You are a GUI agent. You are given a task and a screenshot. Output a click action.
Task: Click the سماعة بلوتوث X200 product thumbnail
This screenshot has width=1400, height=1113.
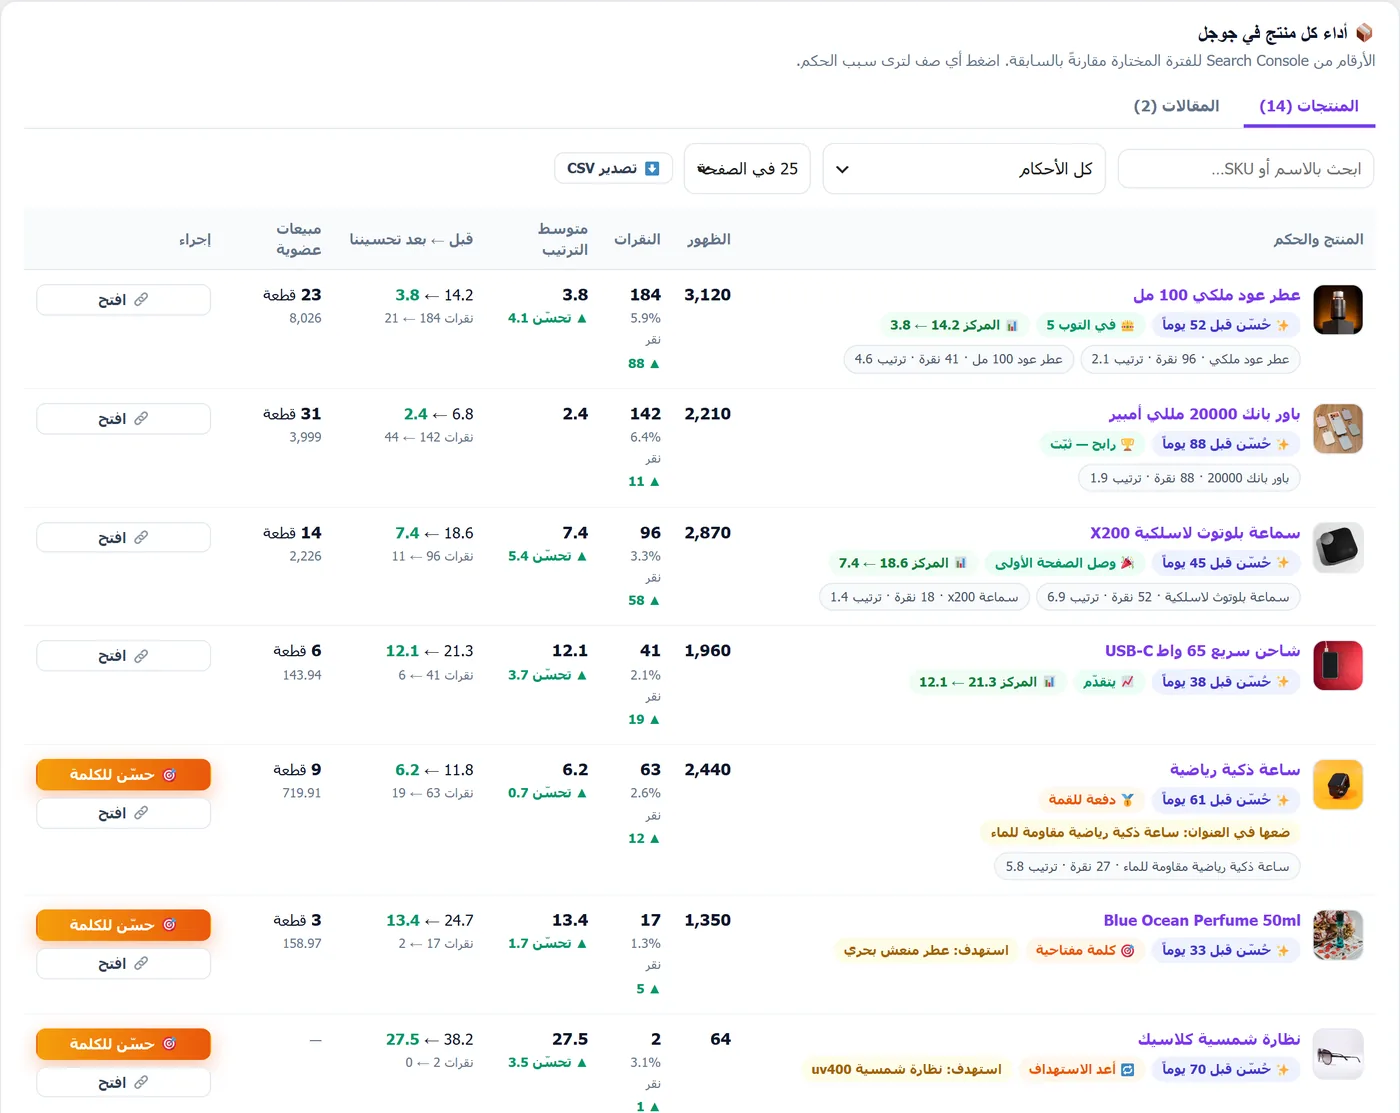[x=1338, y=548]
